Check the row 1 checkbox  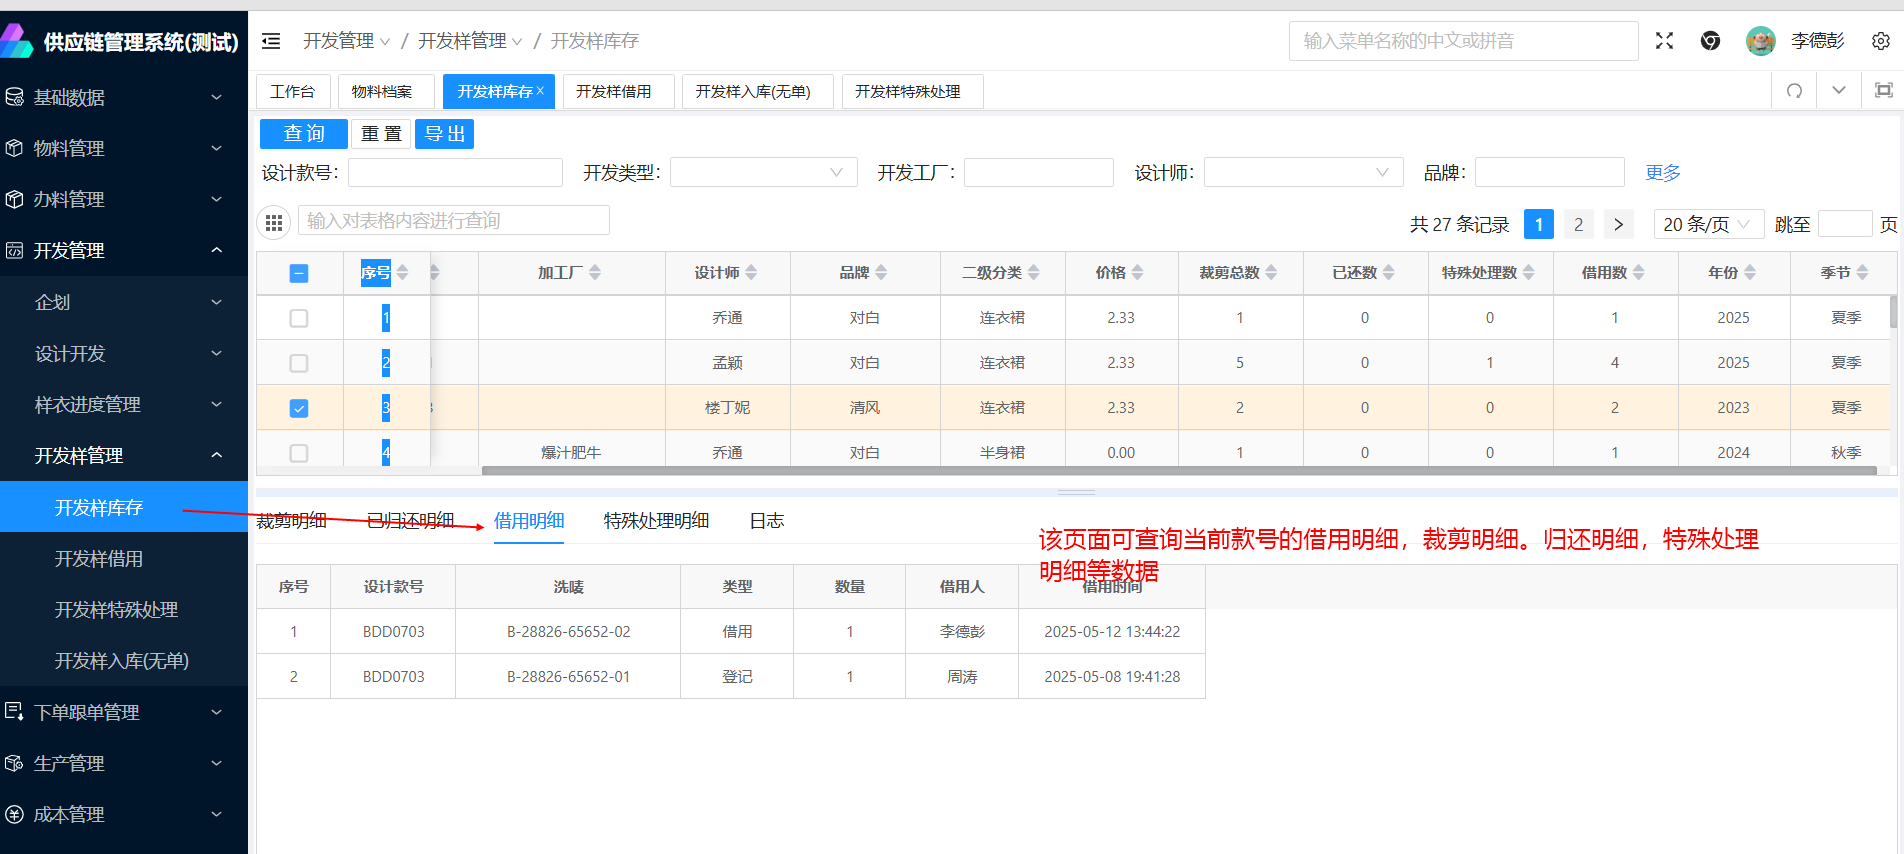tap(299, 318)
